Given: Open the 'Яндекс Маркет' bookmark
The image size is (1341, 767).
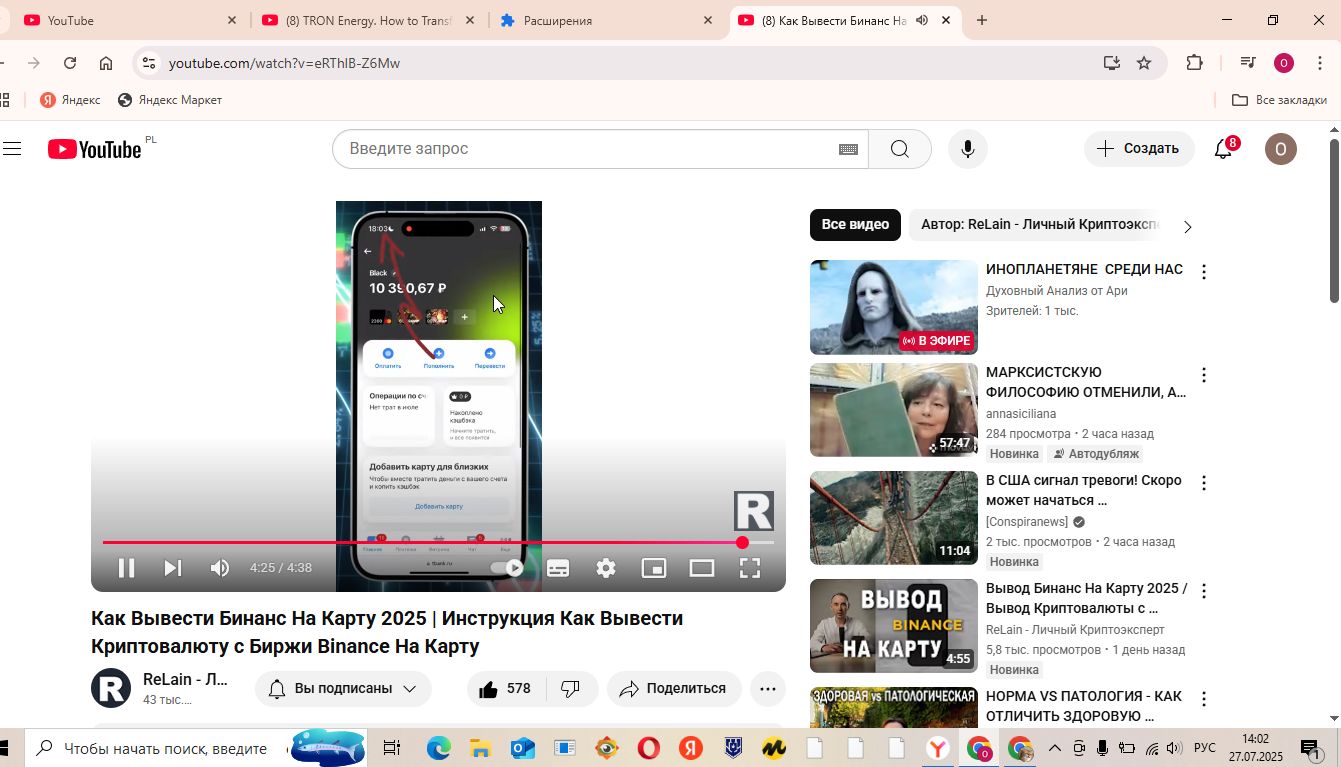Looking at the screenshot, I should (x=169, y=100).
